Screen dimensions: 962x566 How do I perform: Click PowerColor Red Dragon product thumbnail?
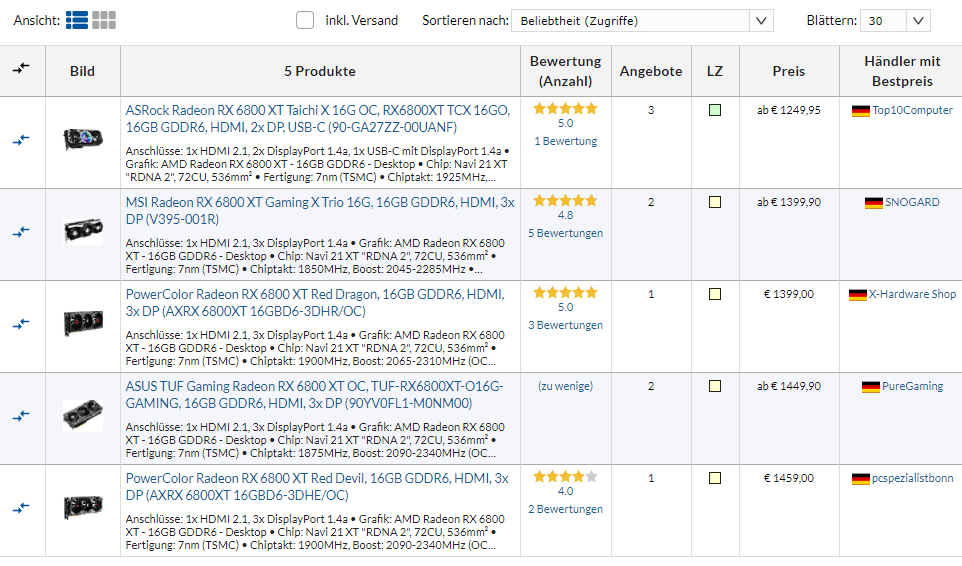(x=83, y=323)
